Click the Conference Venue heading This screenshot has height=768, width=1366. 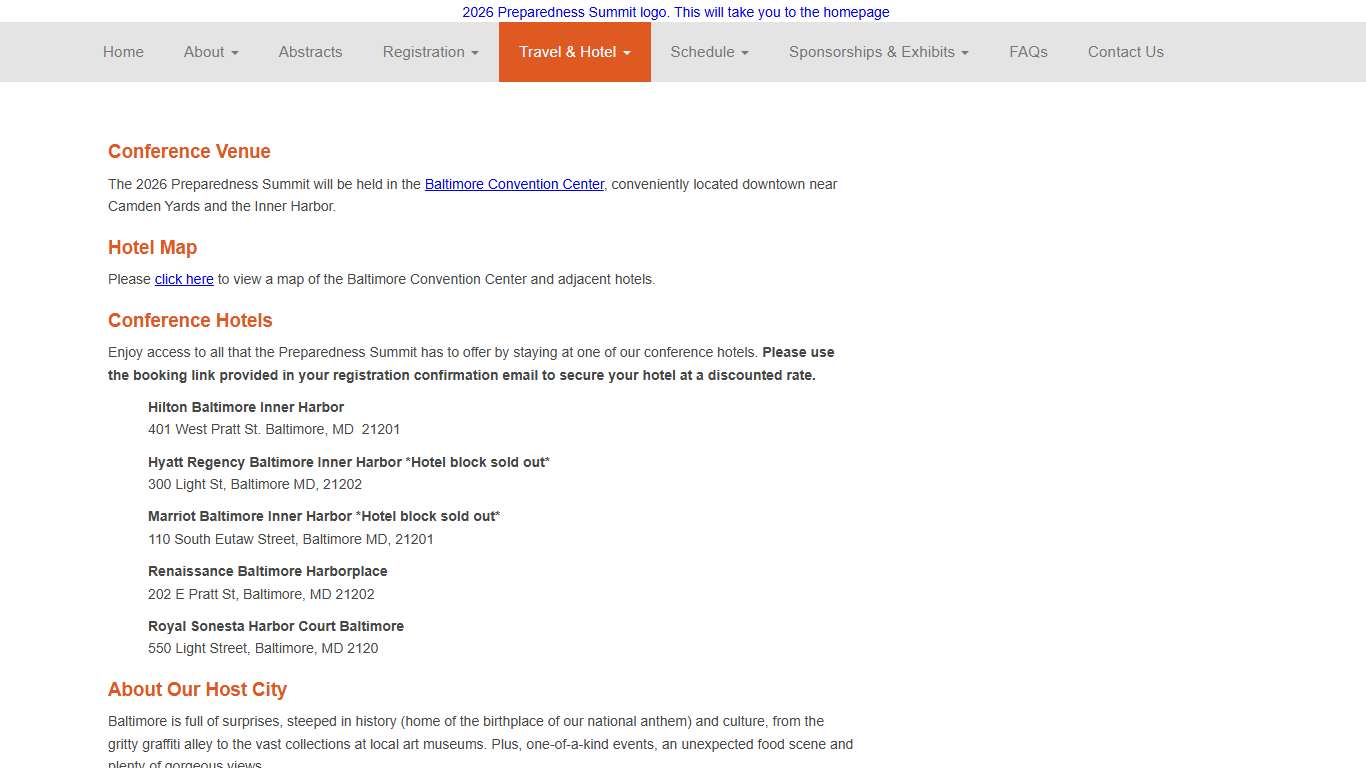(189, 152)
